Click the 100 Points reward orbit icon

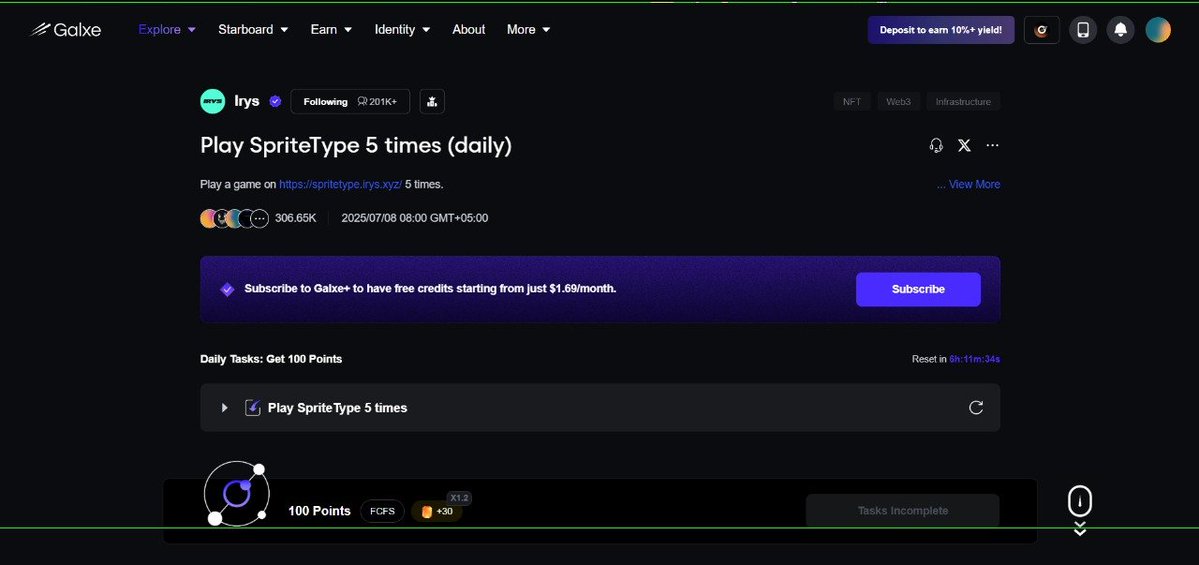(237, 494)
